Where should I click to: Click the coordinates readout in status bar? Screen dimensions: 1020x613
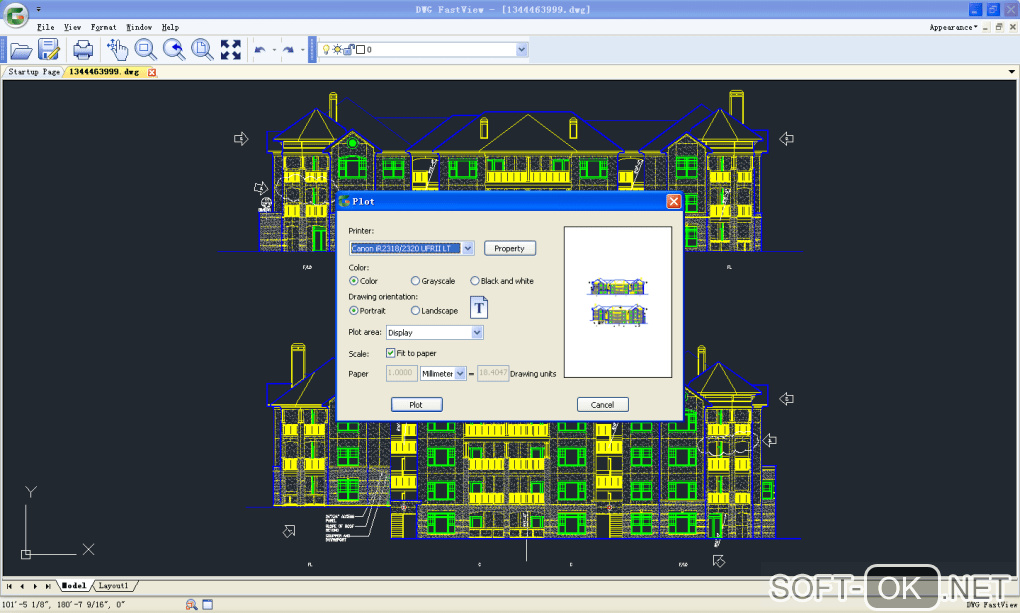(x=64, y=605)
